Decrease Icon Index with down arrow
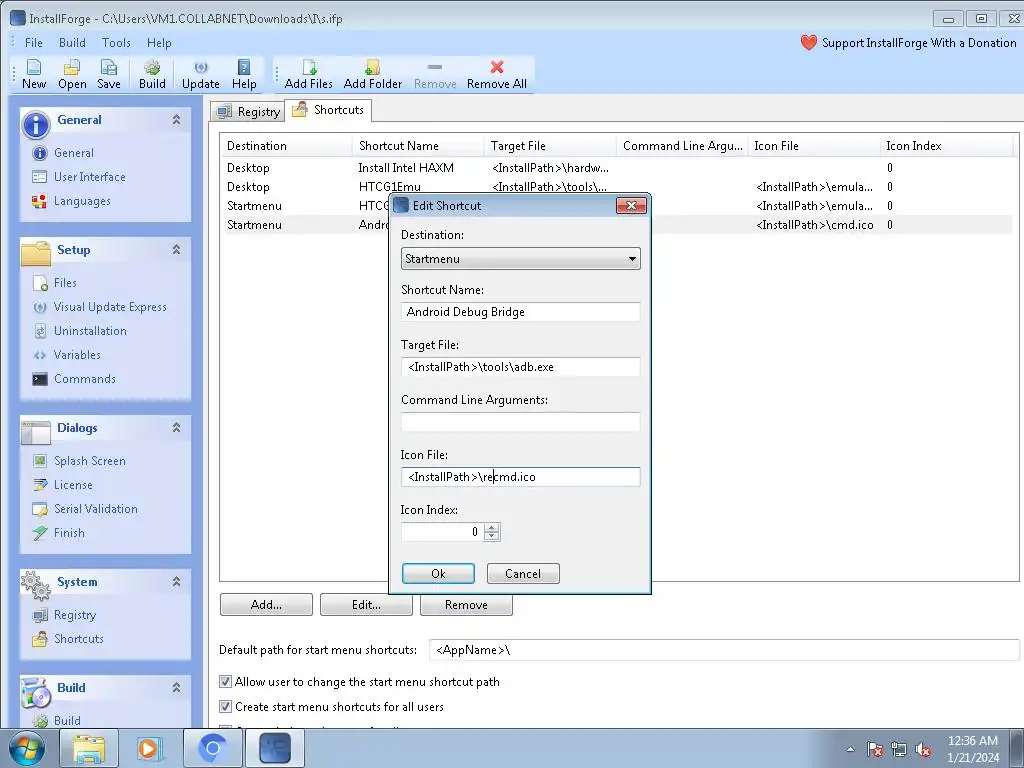The width and height of the screenshot is (1024, 768). point(492,536)
